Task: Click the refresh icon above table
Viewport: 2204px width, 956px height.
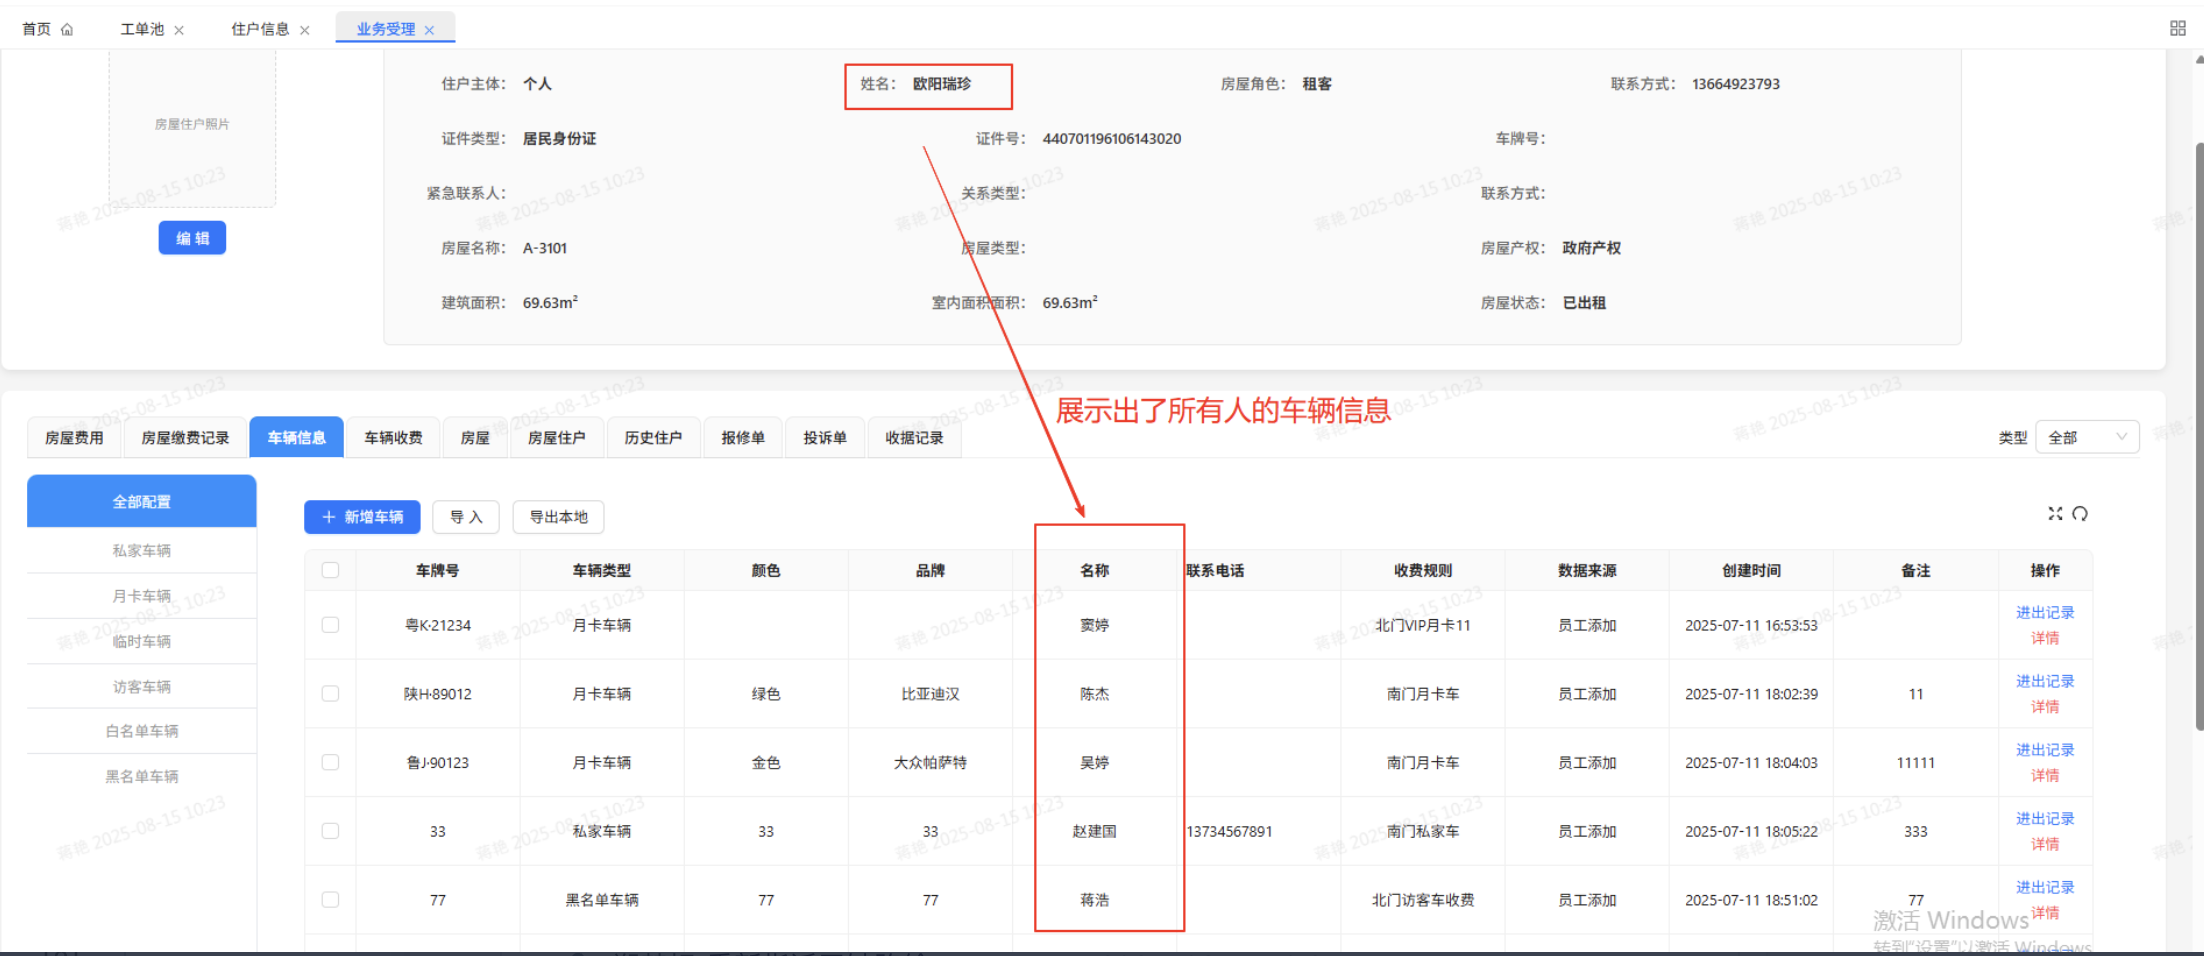Action: (2080, 513)
